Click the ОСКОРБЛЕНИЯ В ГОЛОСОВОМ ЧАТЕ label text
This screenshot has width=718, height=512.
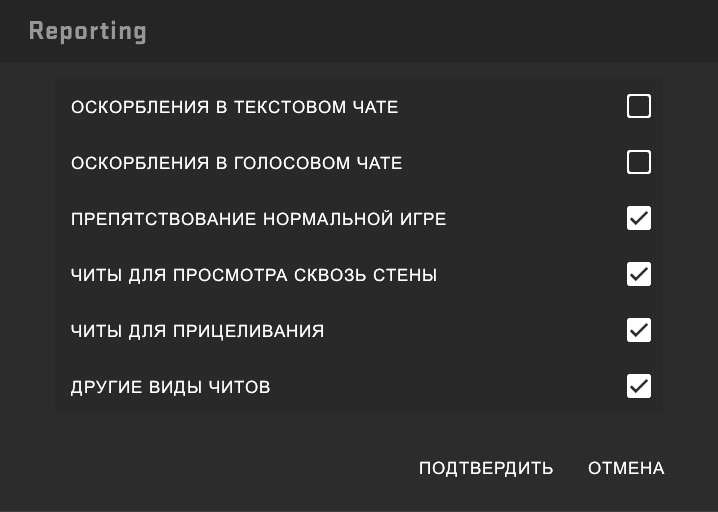point(236,163)
